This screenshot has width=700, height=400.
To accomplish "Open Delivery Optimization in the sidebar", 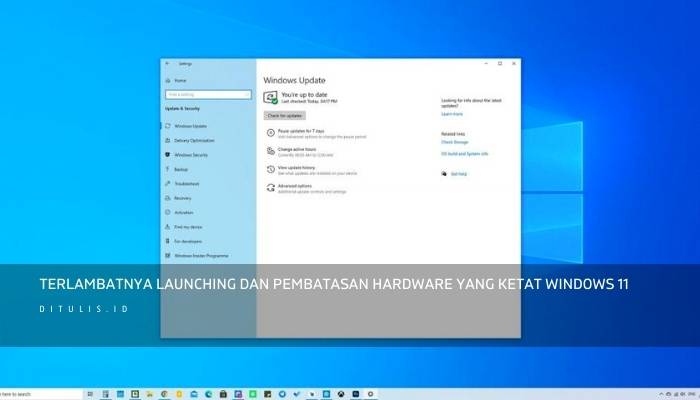I will tap(190, 140).
